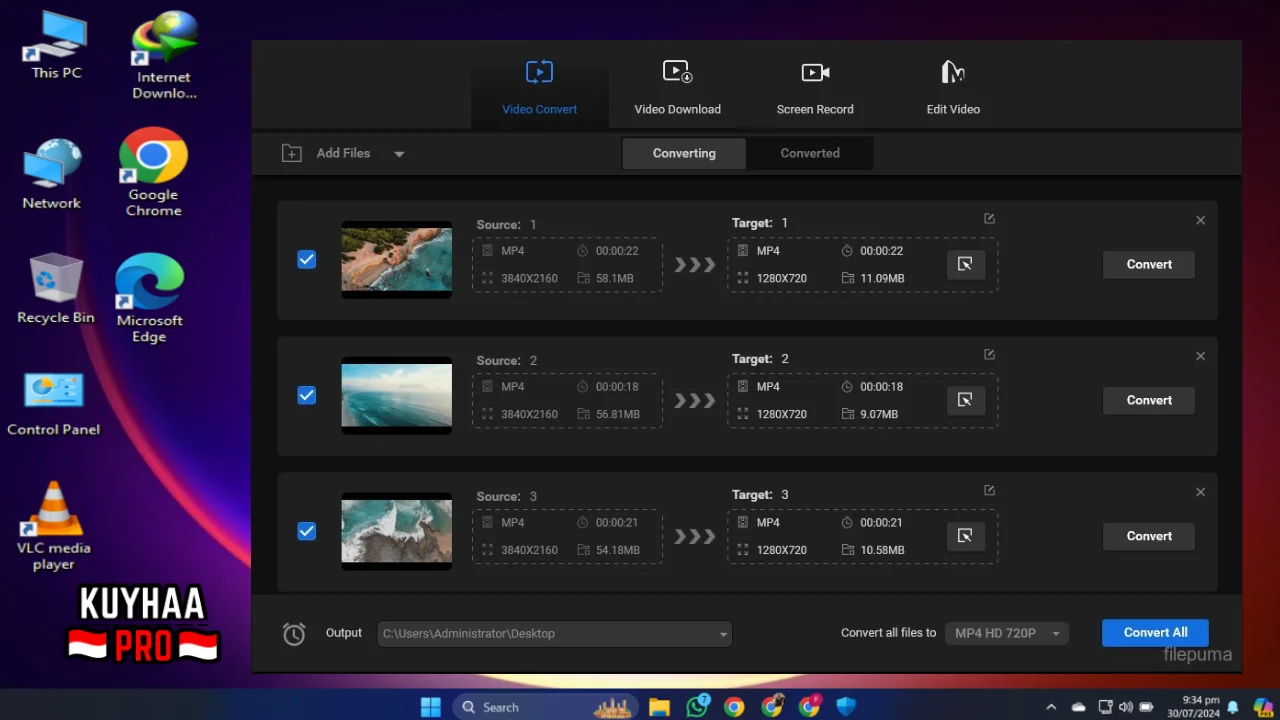Select the Internet Download Manager desktop icon
This screenshot has height=720, width=1280.
(164, 55)
